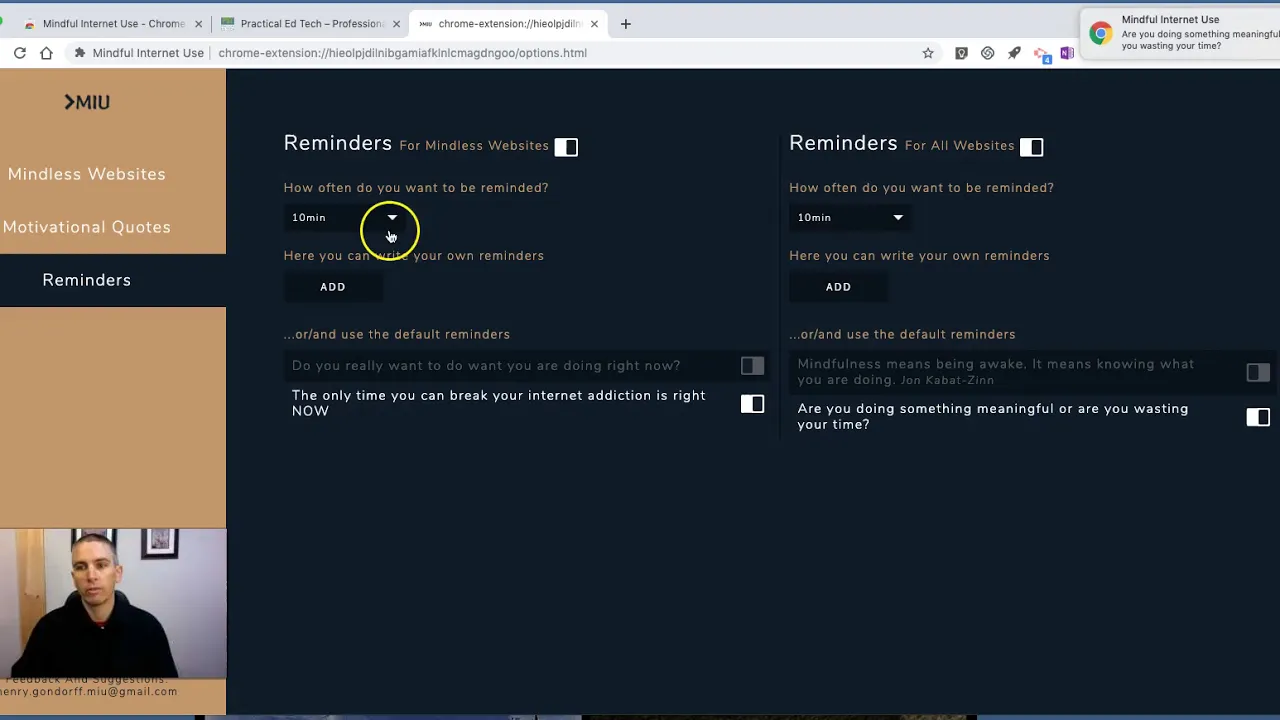Open the Mindless Websites 10min frequency dropdown

coord(345,217)
